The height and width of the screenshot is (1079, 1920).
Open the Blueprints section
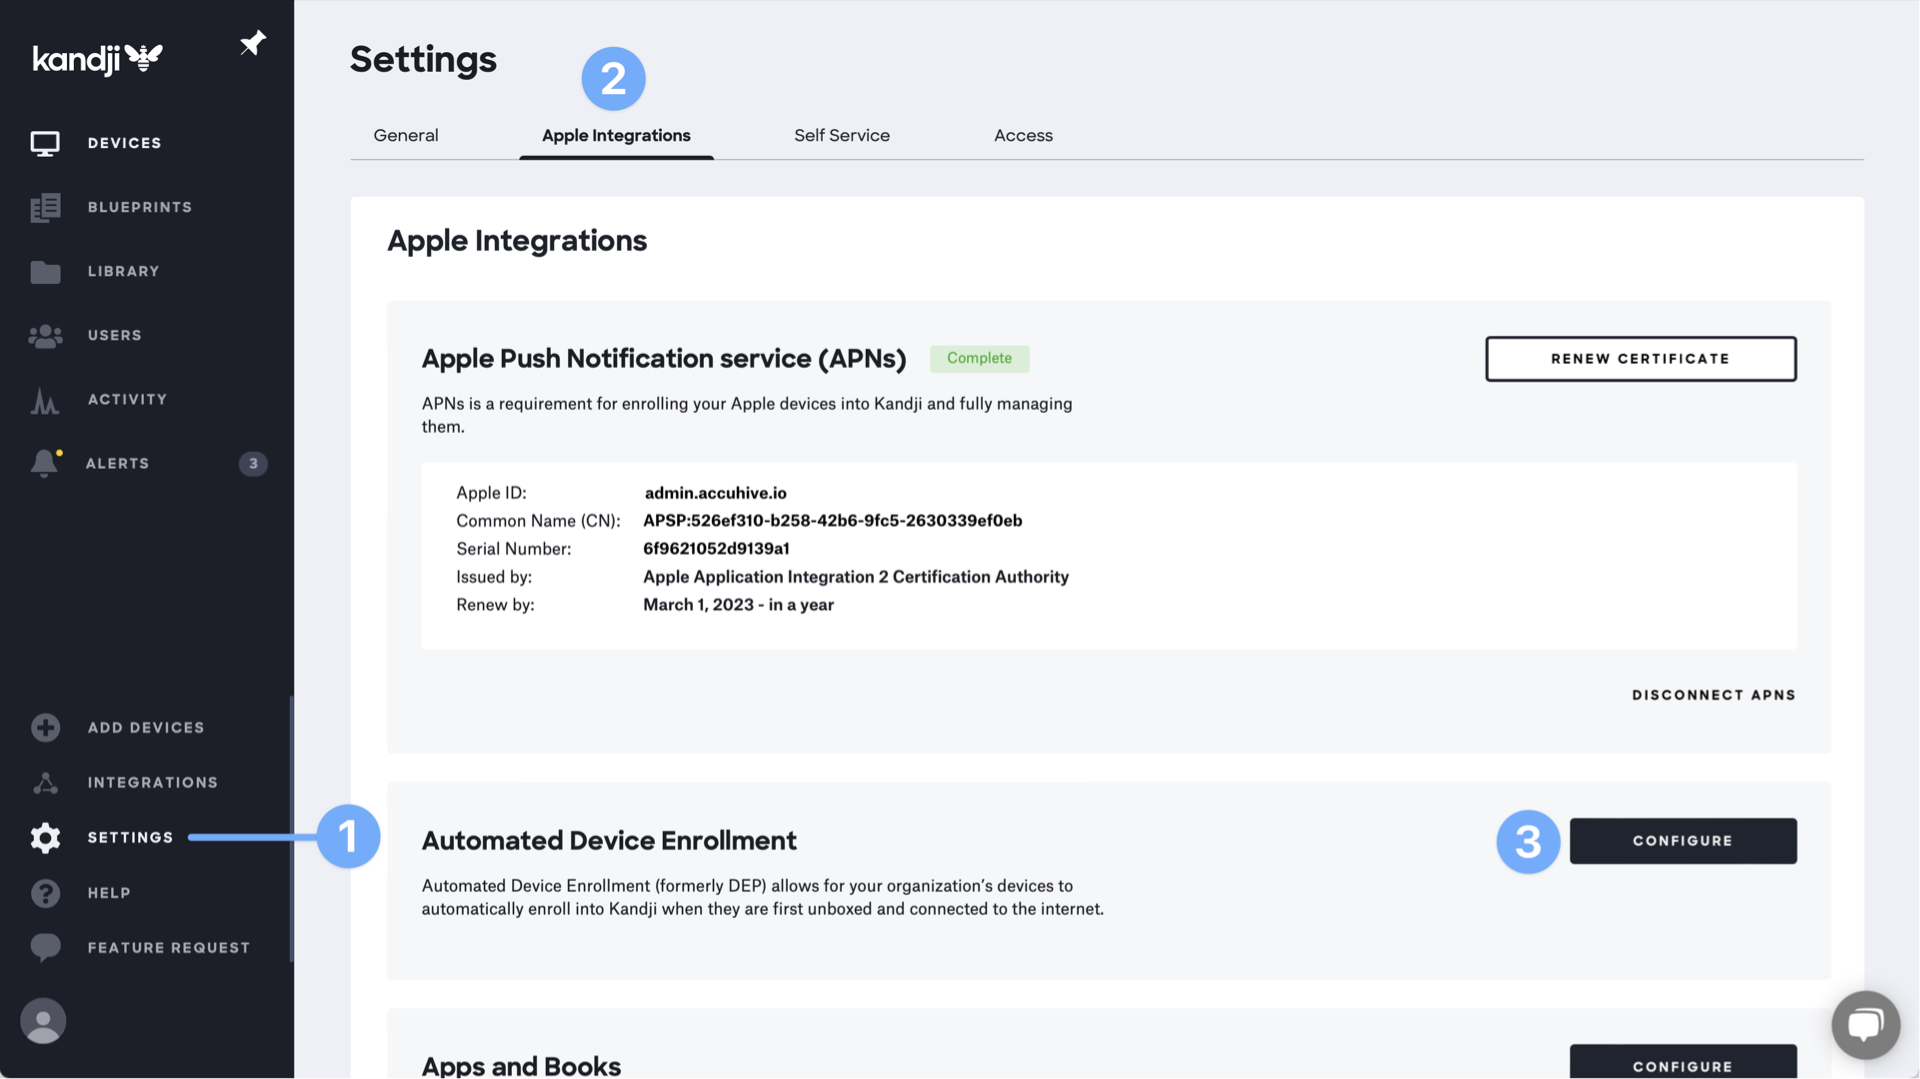[x=140, y=207]
